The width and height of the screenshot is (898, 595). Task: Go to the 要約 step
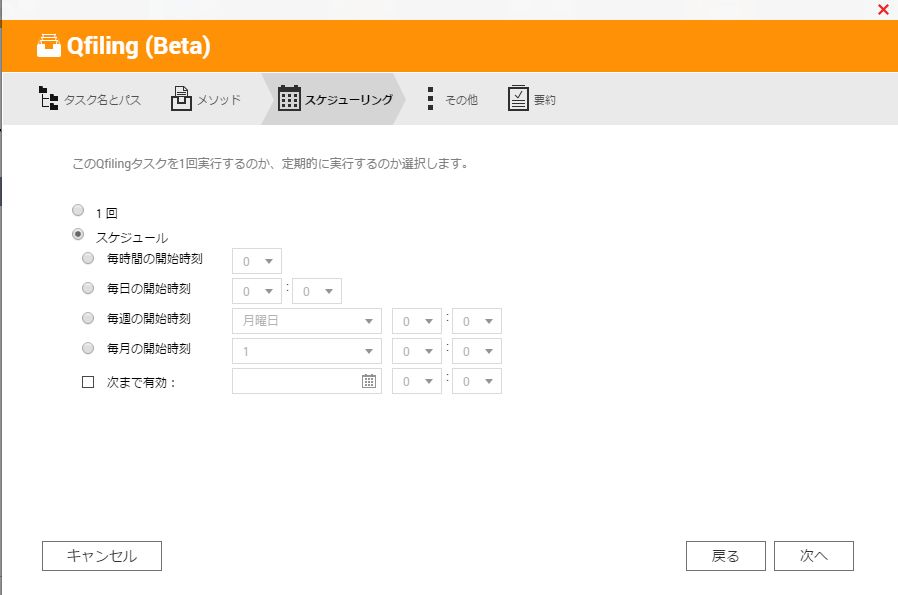[531, 99]
